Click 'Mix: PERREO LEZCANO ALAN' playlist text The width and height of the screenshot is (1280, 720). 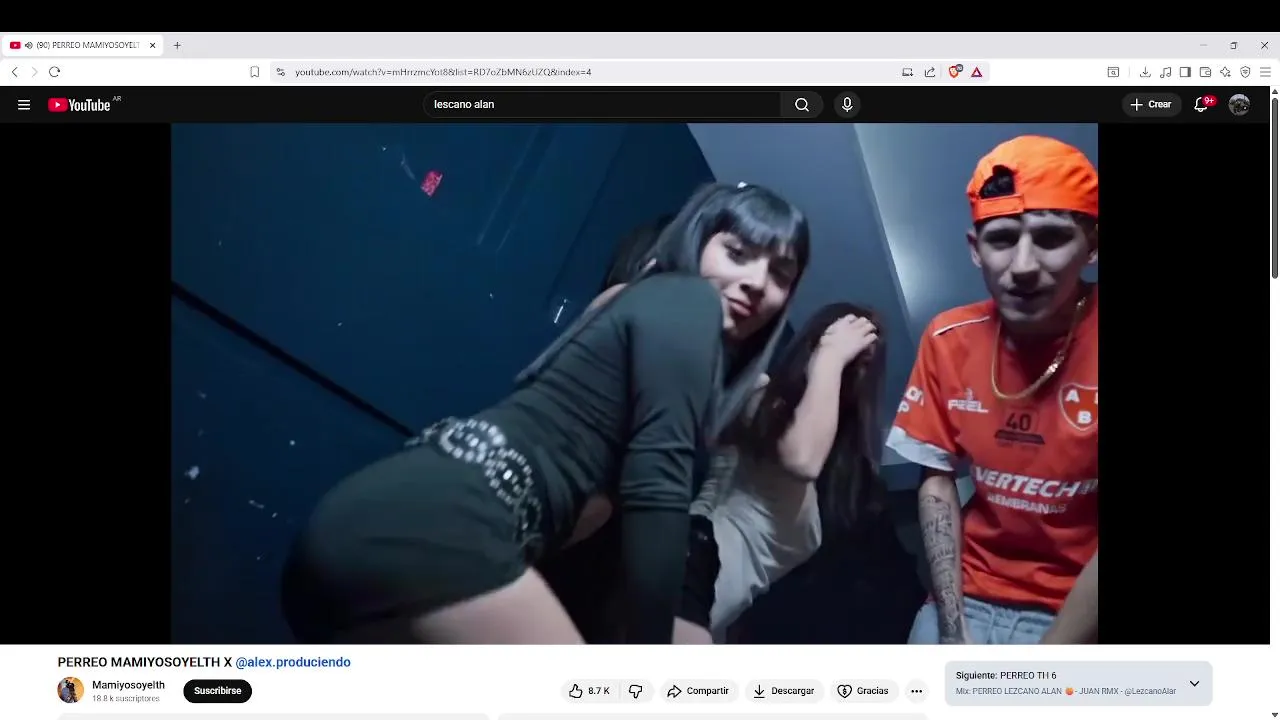[x=1066, y=691]
